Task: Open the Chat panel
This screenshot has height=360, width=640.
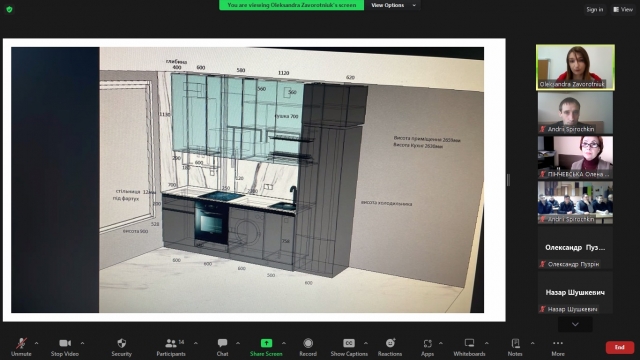Action: tap(222, 347)
